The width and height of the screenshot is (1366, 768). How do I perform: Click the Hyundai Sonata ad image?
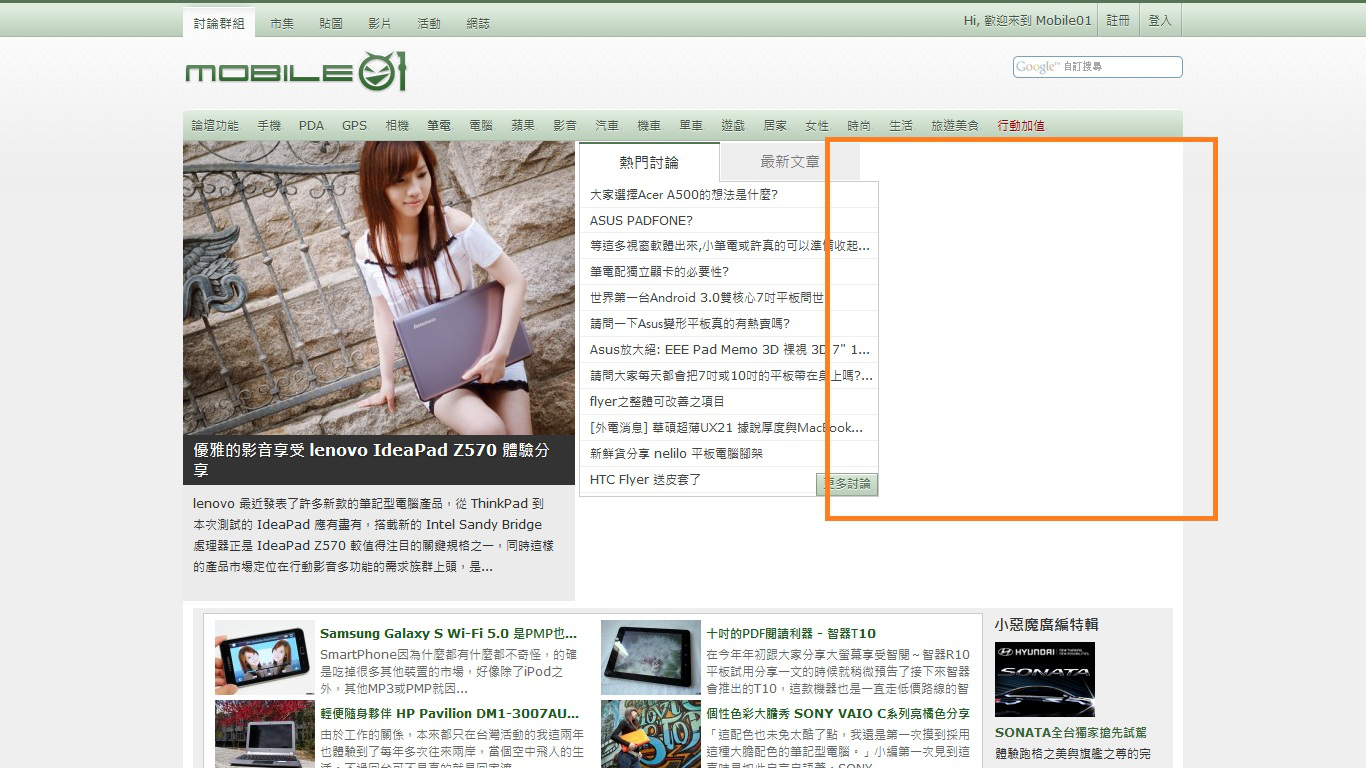coord(1044,679)
